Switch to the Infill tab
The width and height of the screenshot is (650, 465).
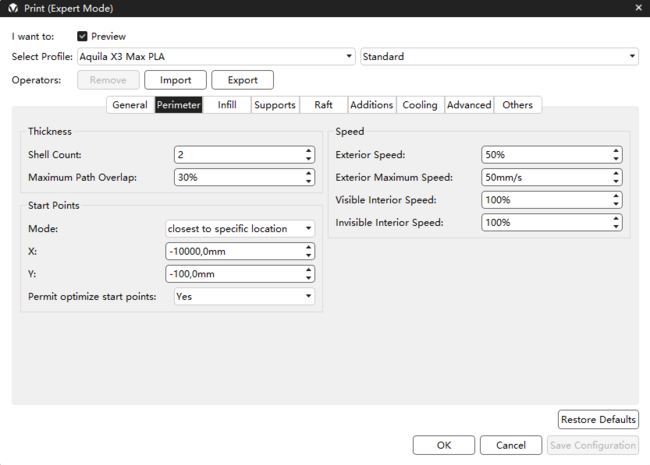(227, 105)
